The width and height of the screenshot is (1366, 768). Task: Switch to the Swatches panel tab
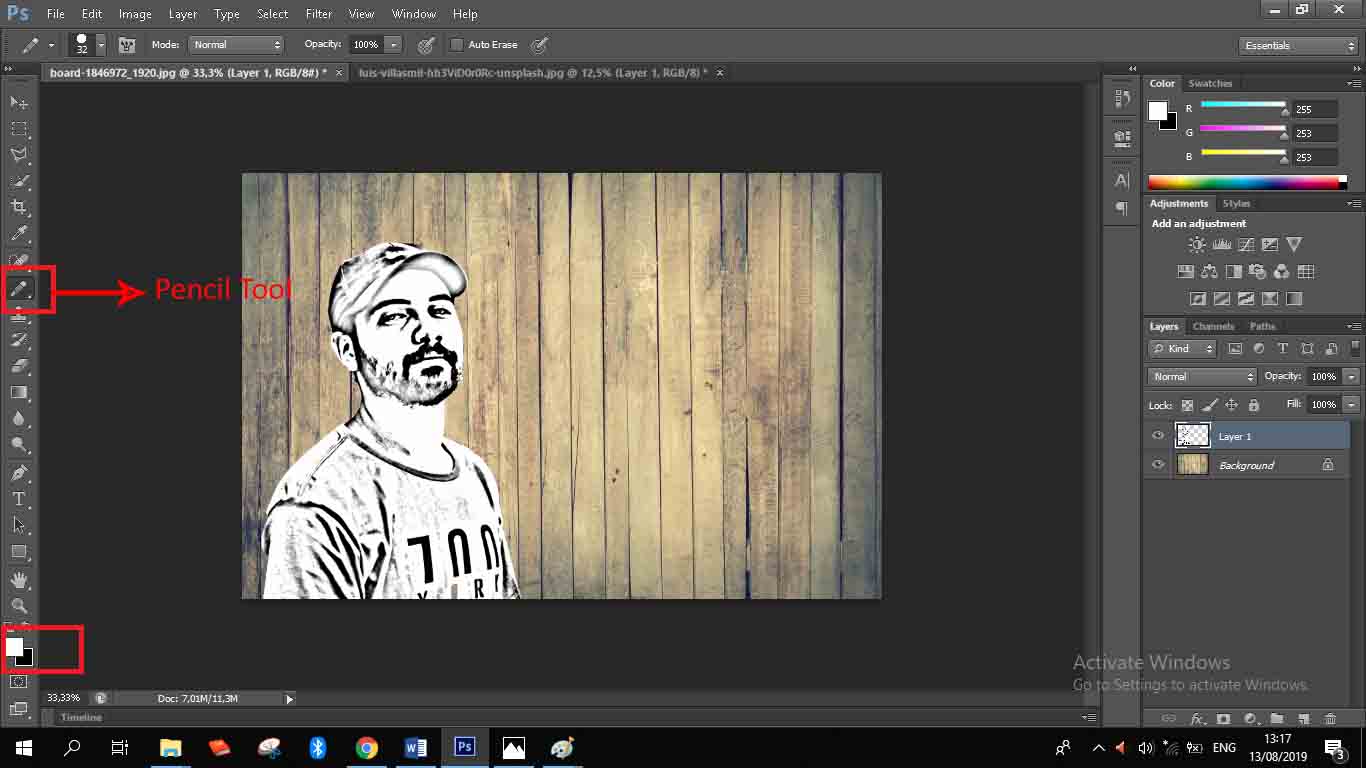pos(1210,83)
